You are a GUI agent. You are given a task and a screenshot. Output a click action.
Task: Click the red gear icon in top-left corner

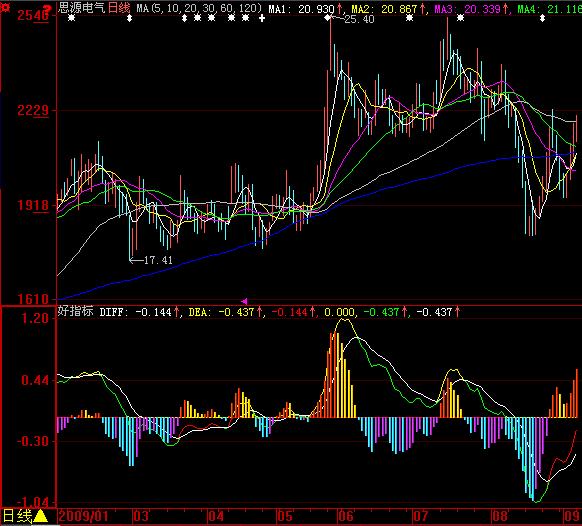pos(4,7)
